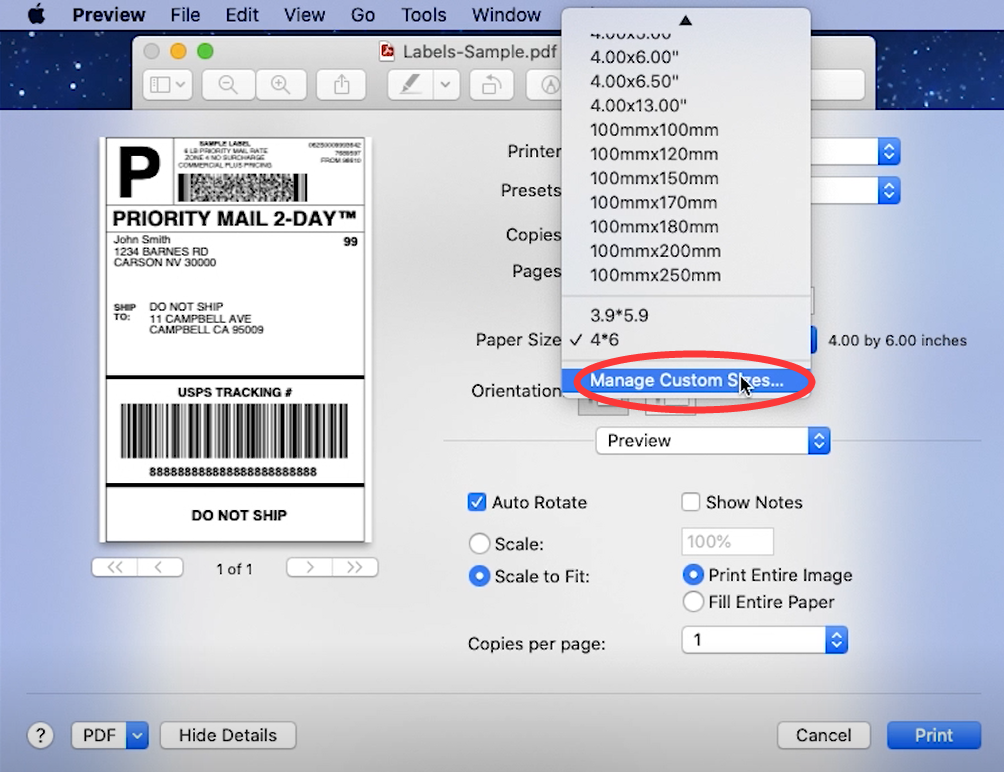
Task: Go to previous page arrow button
Action: [159, 567]
